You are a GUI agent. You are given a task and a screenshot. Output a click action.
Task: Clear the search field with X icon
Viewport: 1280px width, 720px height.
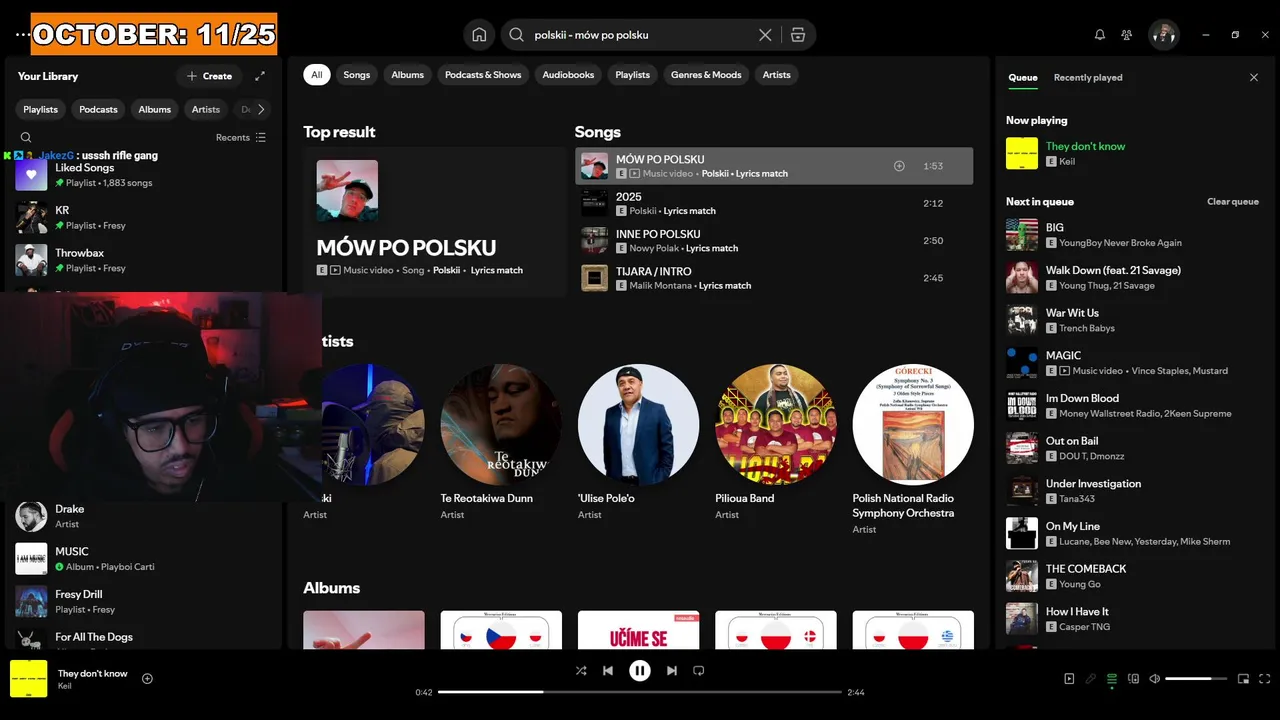pyautogui.click(x=765, y=35)
